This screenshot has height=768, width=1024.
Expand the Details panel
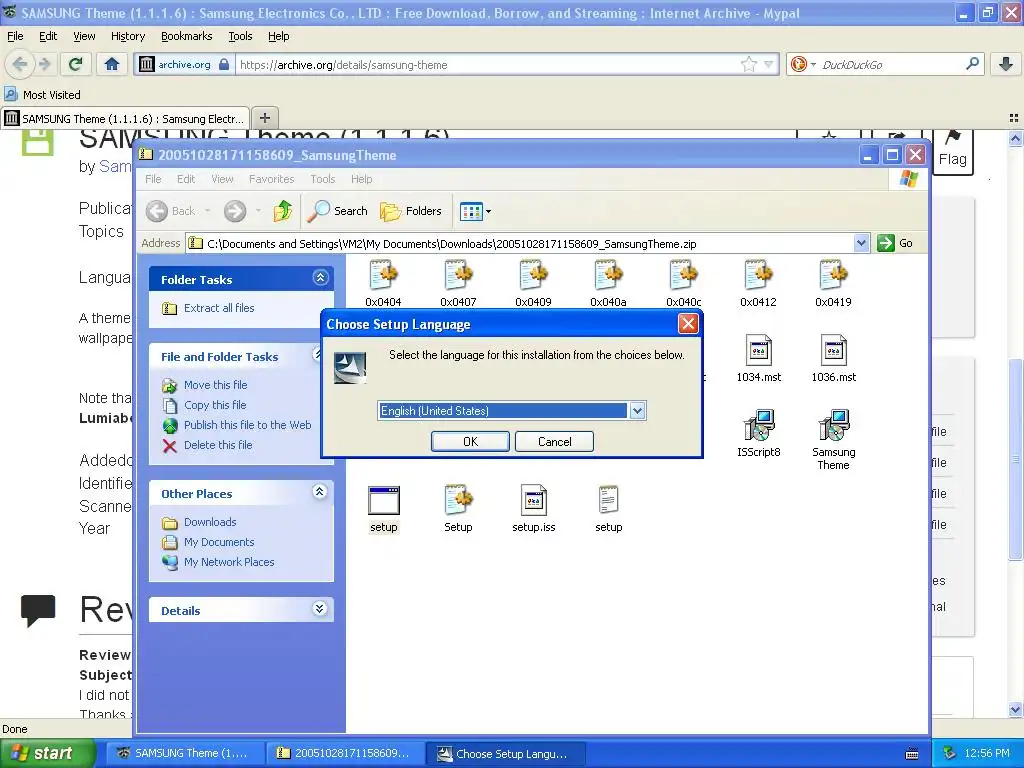pos(319,609)
